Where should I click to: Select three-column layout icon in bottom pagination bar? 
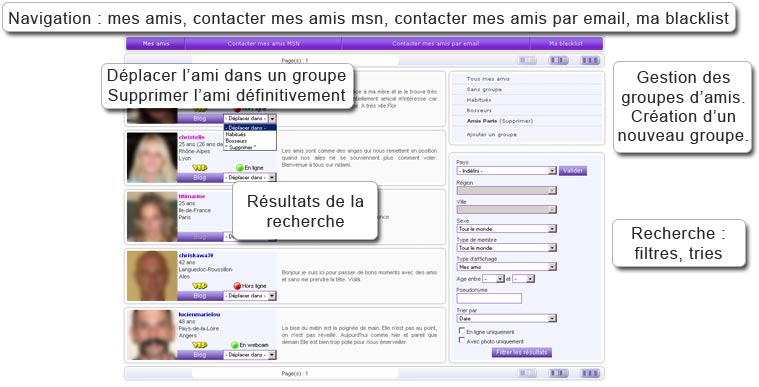point(590,373)
